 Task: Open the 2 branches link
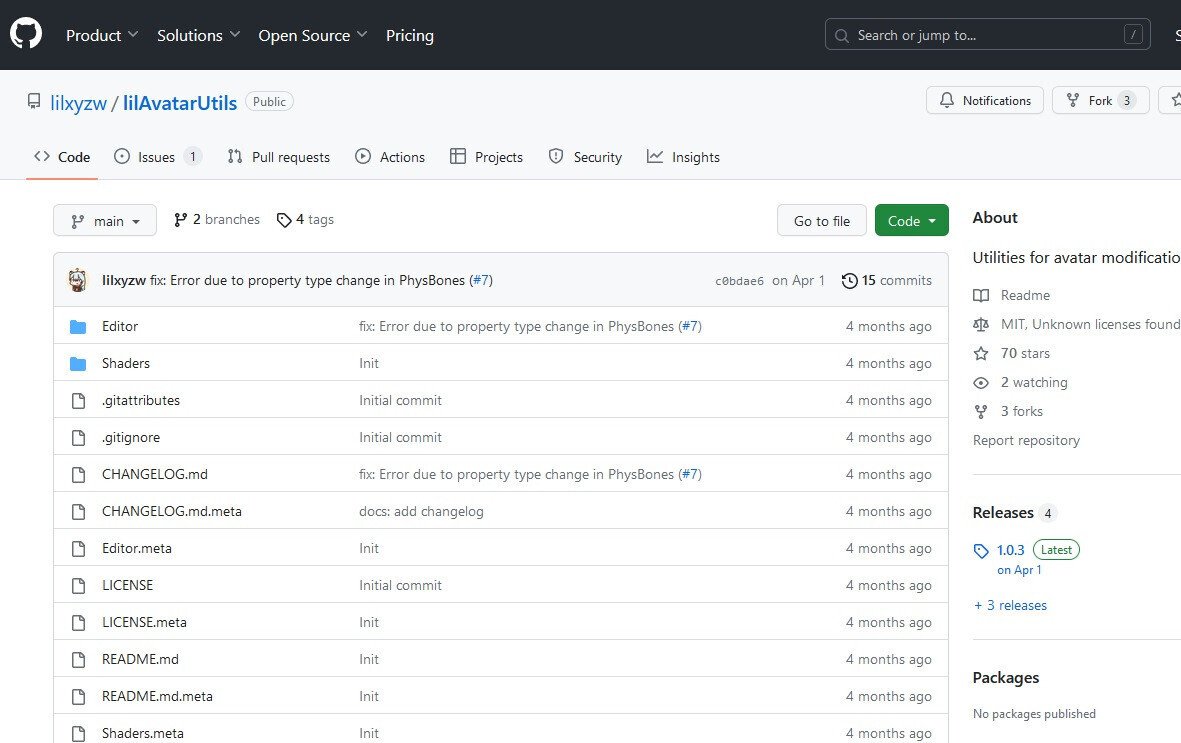click(x=217, y=219)
